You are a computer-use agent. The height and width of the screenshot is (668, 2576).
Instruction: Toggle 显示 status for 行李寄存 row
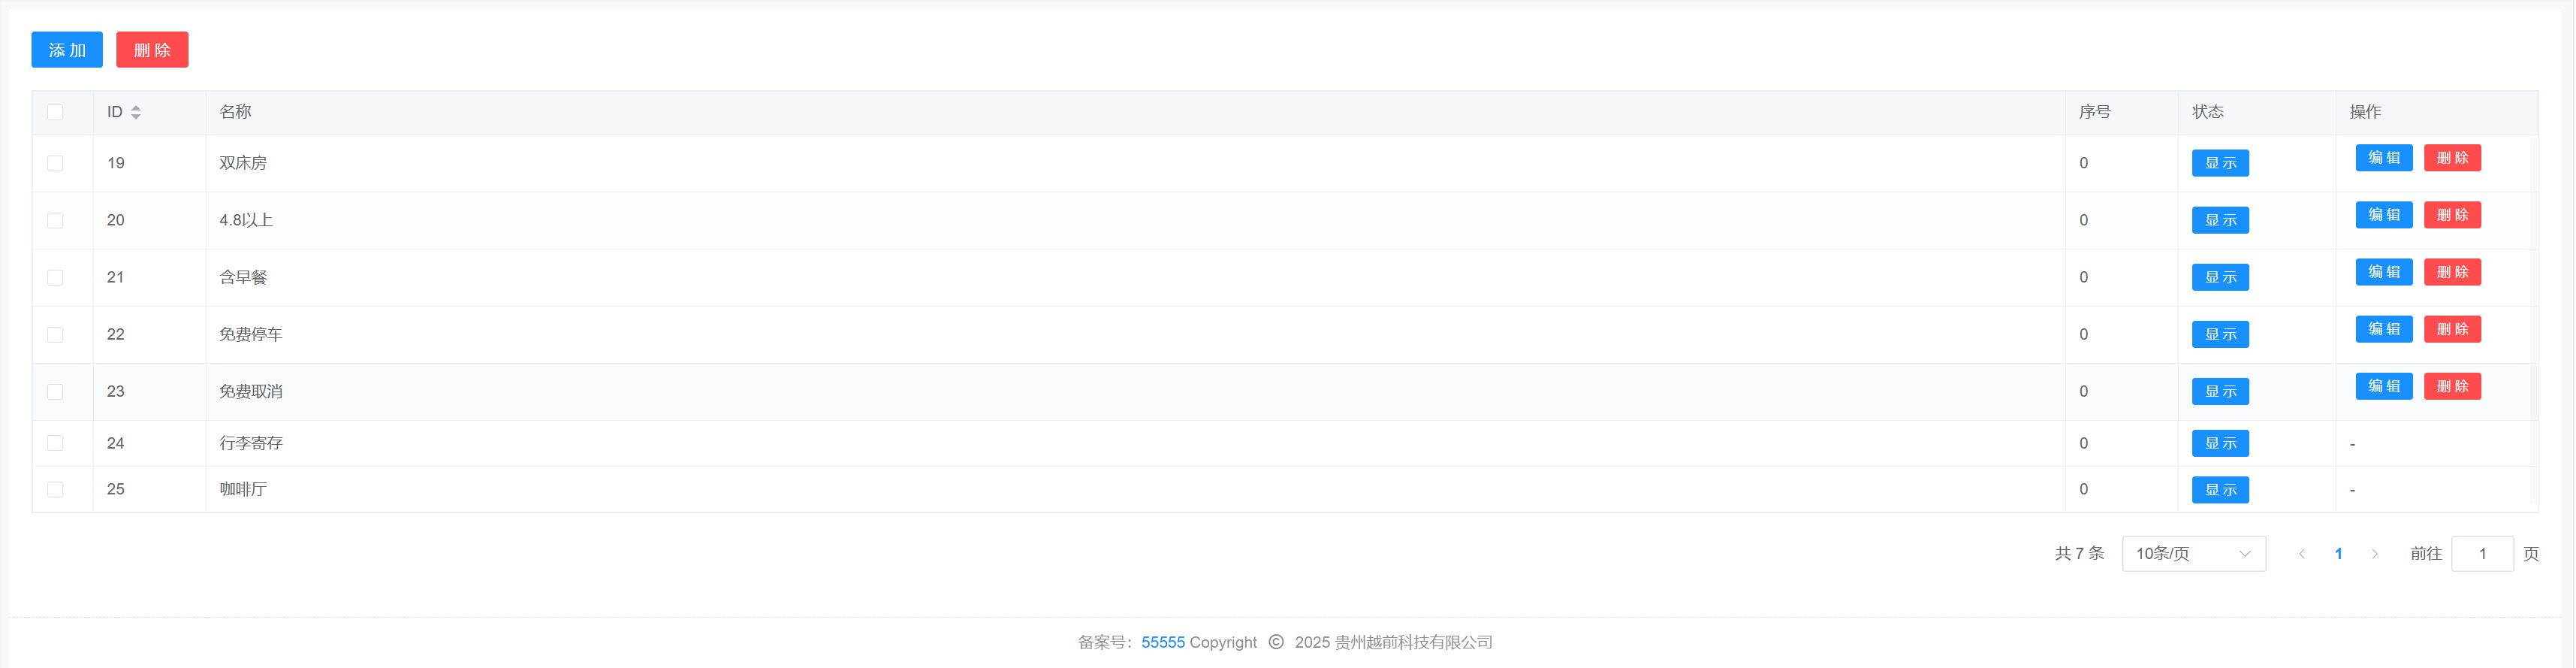pyautogui.click(x=2220, y=443)
